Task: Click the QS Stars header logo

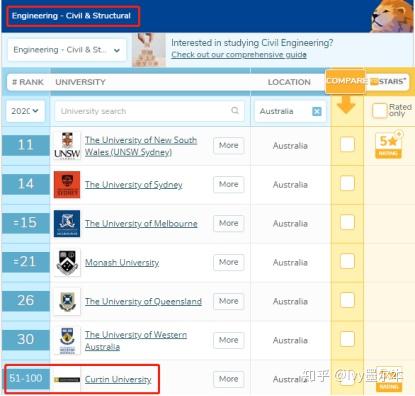Action: [x=389, y=81]
